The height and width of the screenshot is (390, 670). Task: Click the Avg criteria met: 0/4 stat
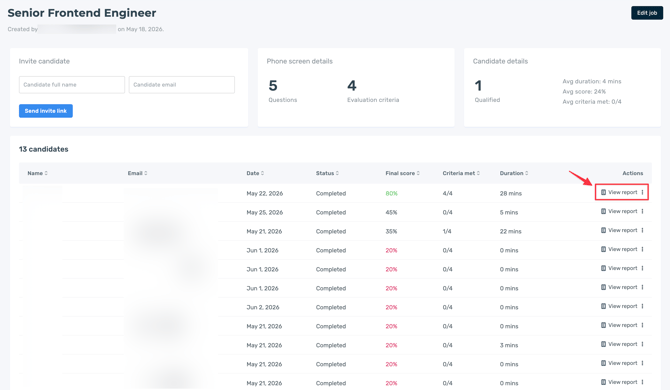pos(592,102)
